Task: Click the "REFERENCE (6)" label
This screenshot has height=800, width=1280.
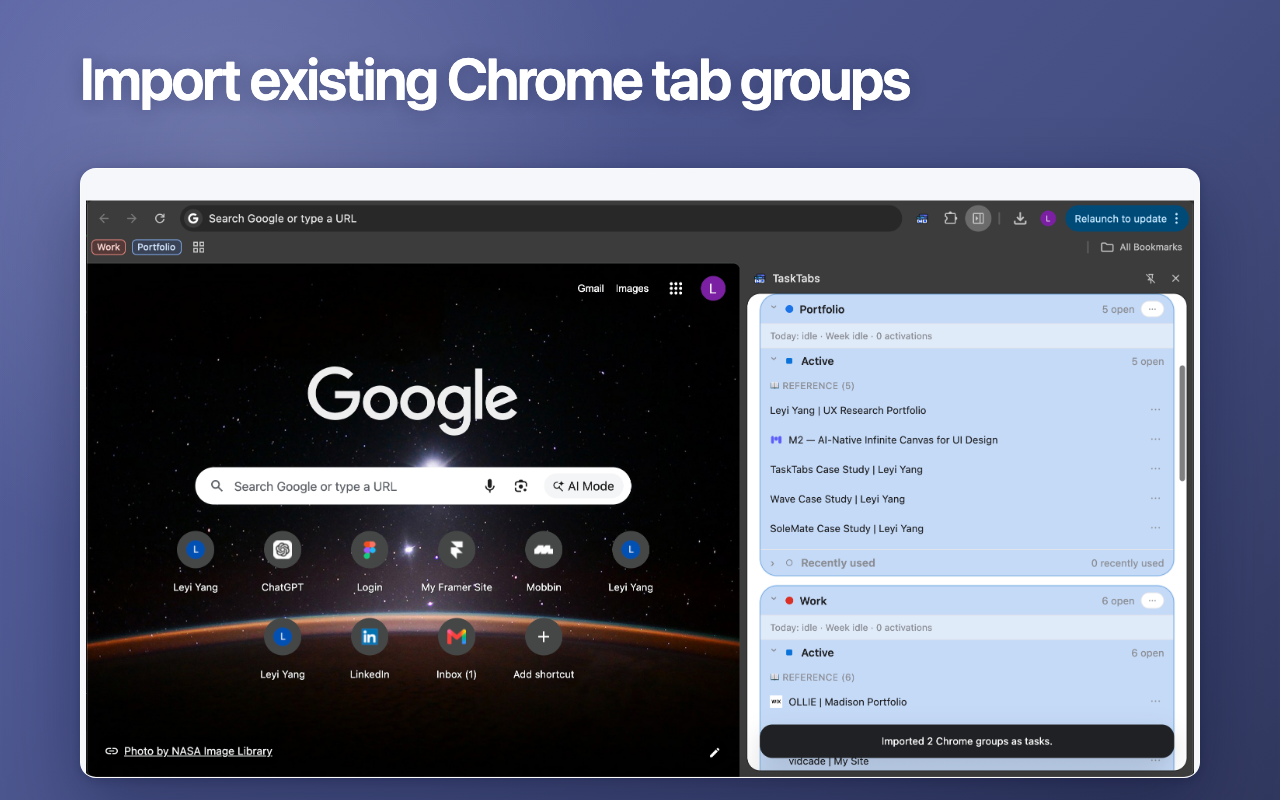Action: pos(818,678)
